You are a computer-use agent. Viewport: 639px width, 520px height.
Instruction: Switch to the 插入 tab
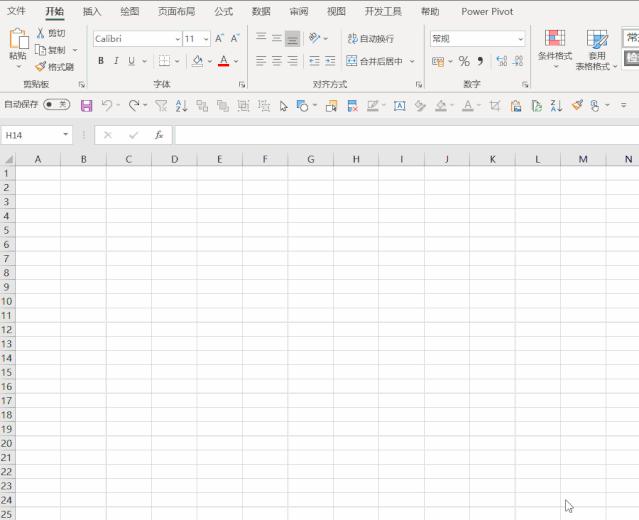[x=92, y=11]
